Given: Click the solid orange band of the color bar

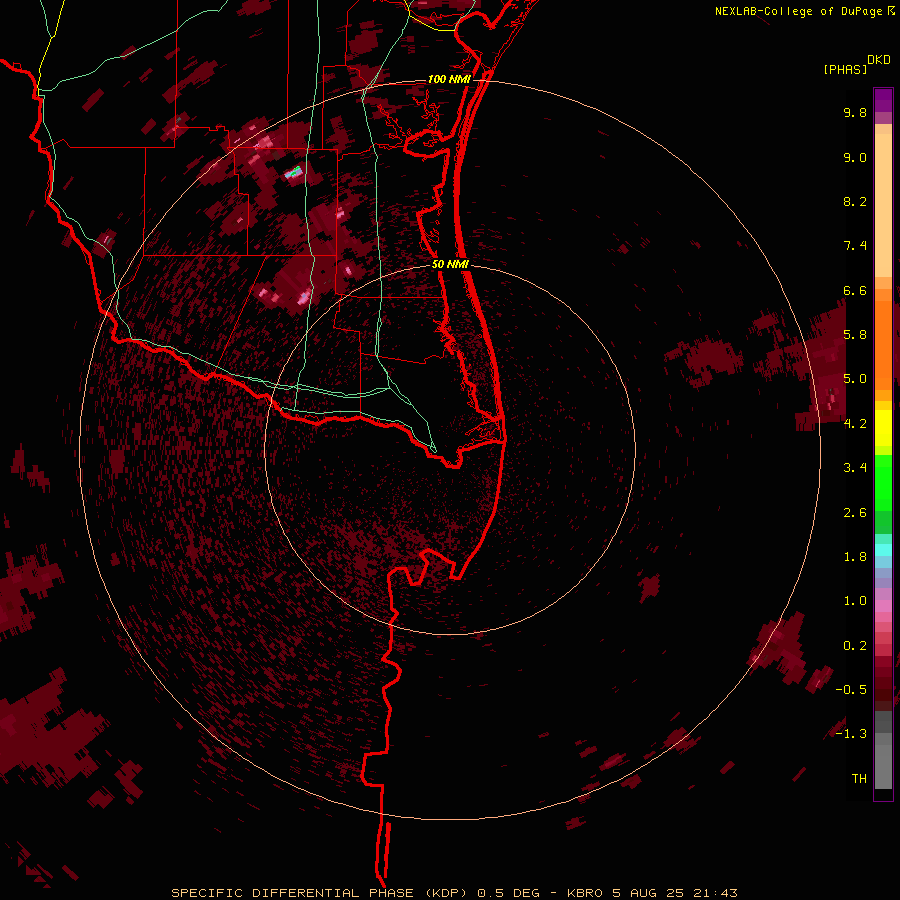Looking at the screenshot, I should 883,345.
